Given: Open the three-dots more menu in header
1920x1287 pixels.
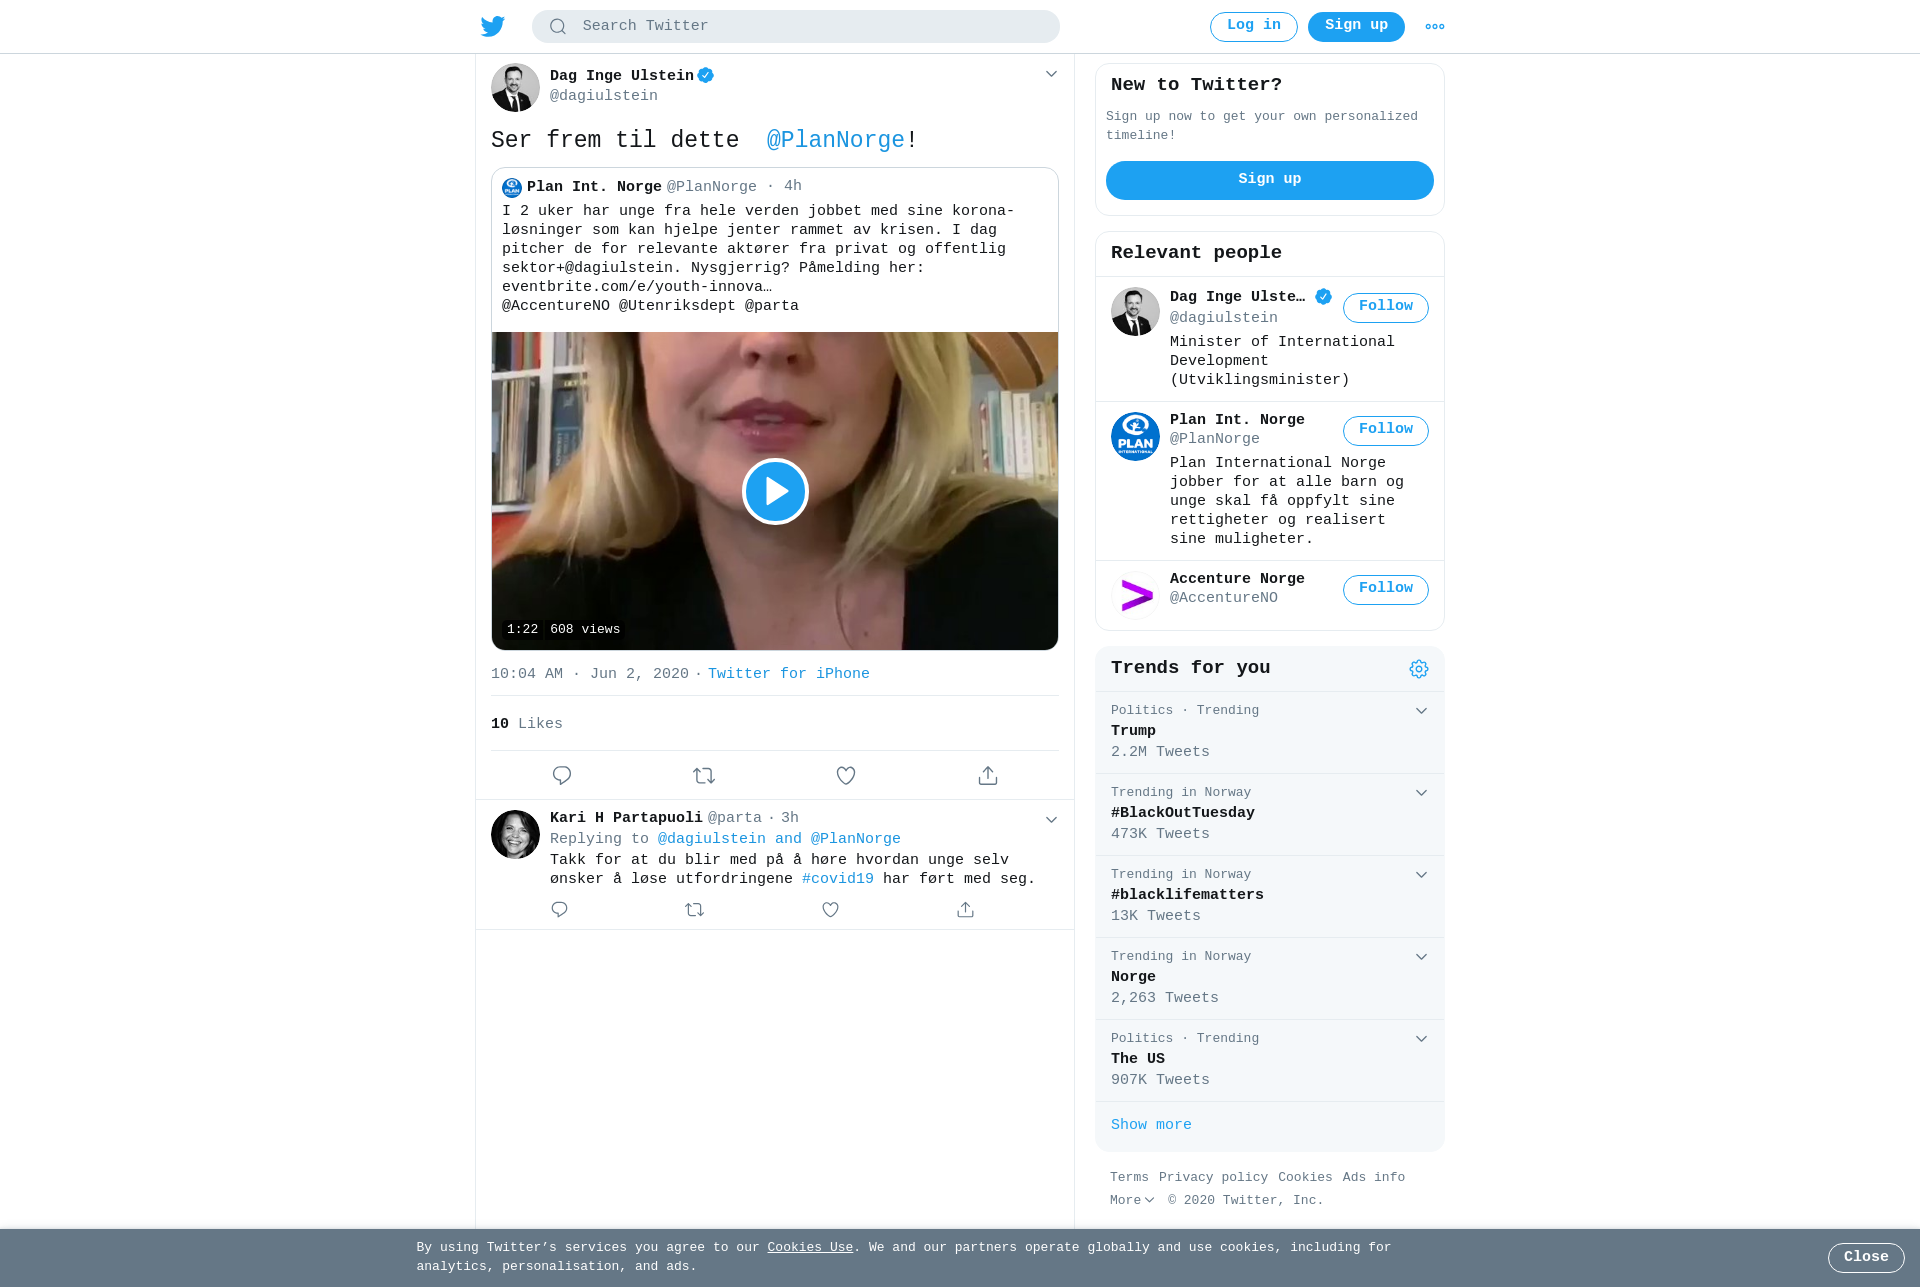Looking at the screenshot, I should [x=1435, y=27].
